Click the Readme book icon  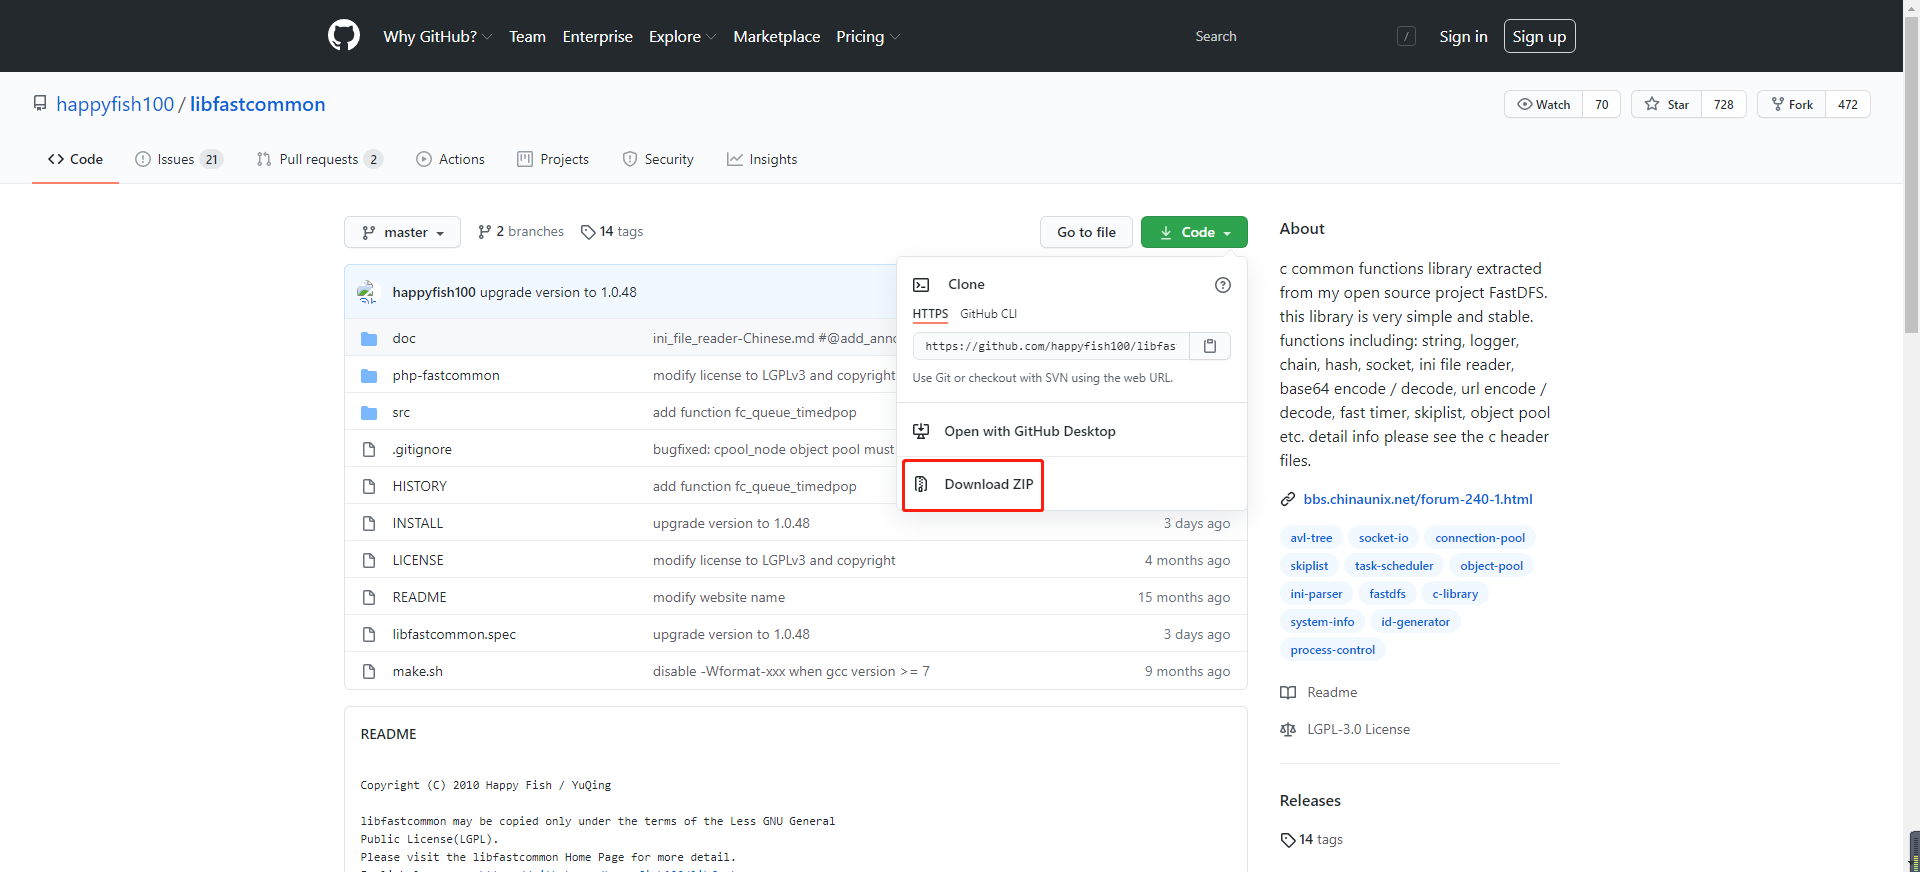click(x=1288, y=692)
